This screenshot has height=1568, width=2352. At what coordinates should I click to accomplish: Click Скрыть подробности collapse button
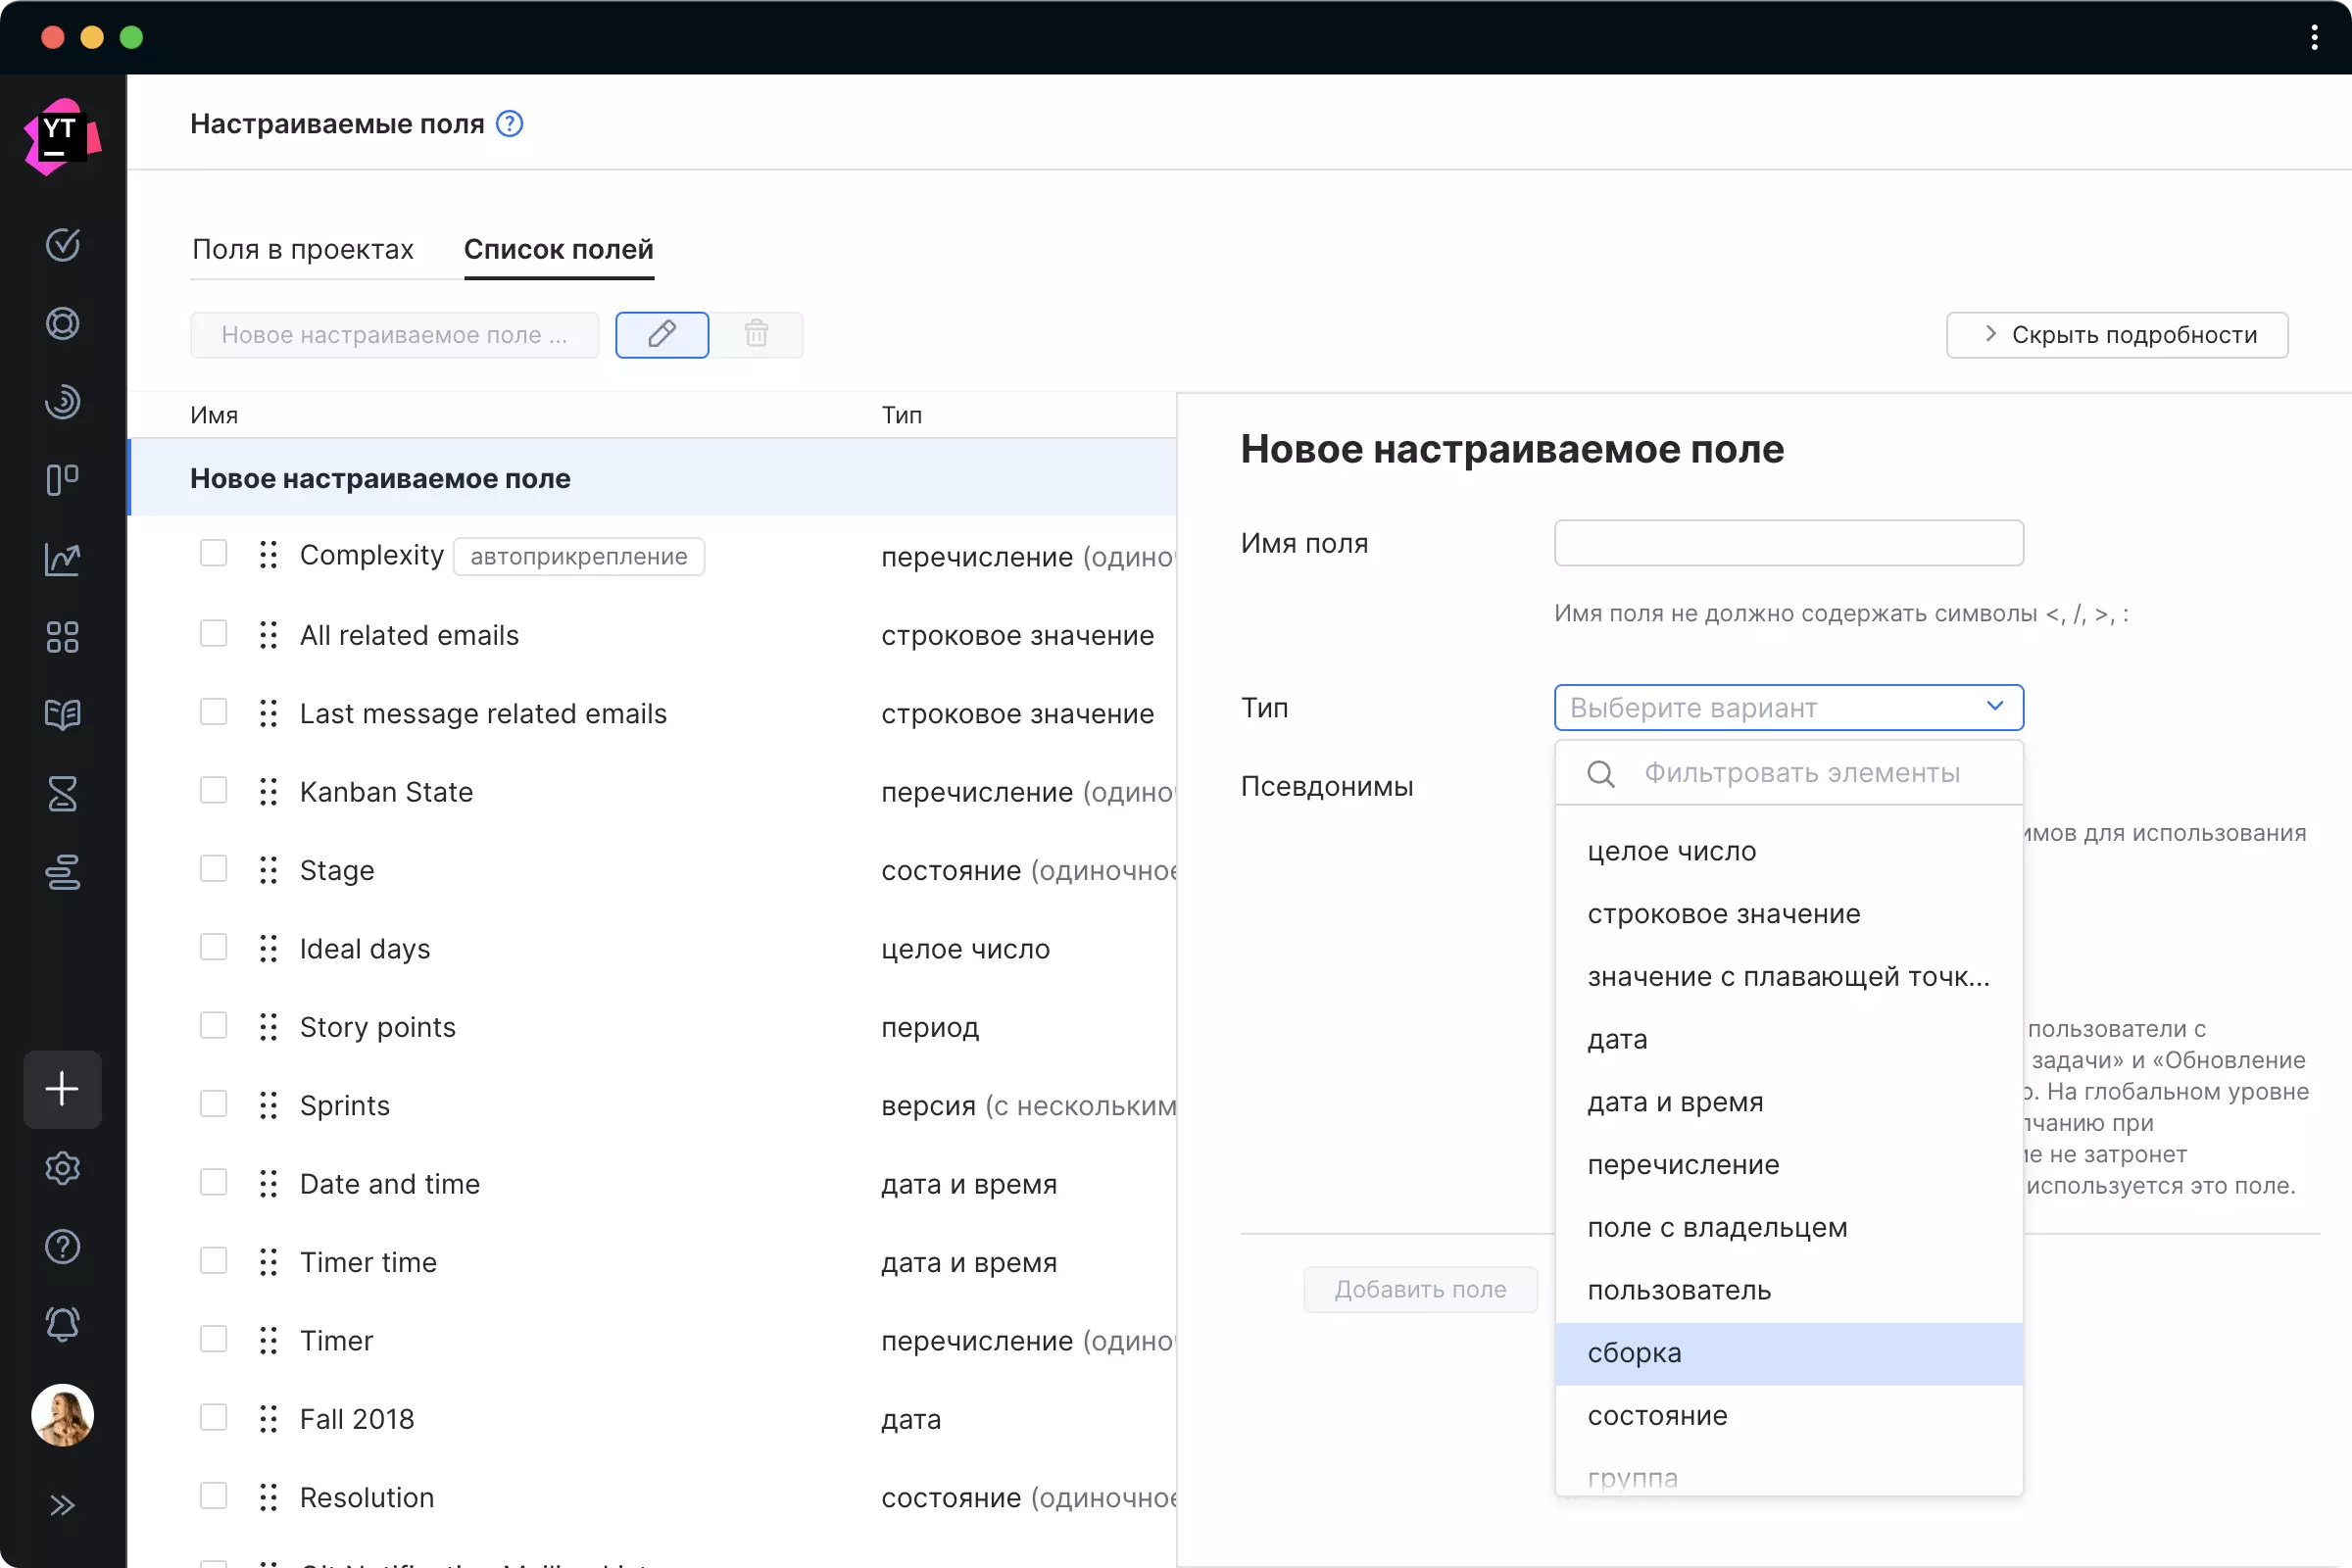coord(2116,334)
